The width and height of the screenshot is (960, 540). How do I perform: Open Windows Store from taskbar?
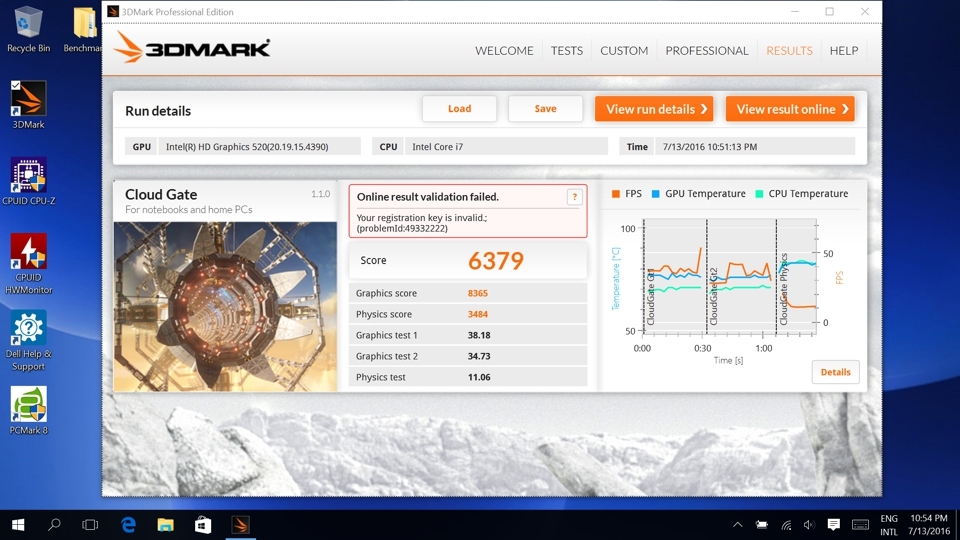tap(203, 525)
